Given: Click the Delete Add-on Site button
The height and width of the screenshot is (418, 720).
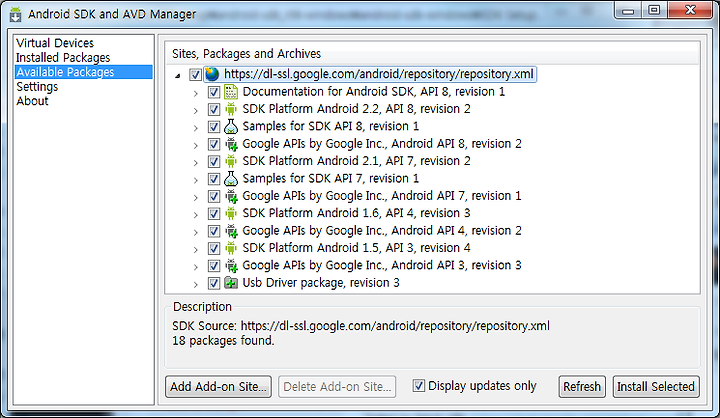Looking at the screenshot, I should [337, 386].
